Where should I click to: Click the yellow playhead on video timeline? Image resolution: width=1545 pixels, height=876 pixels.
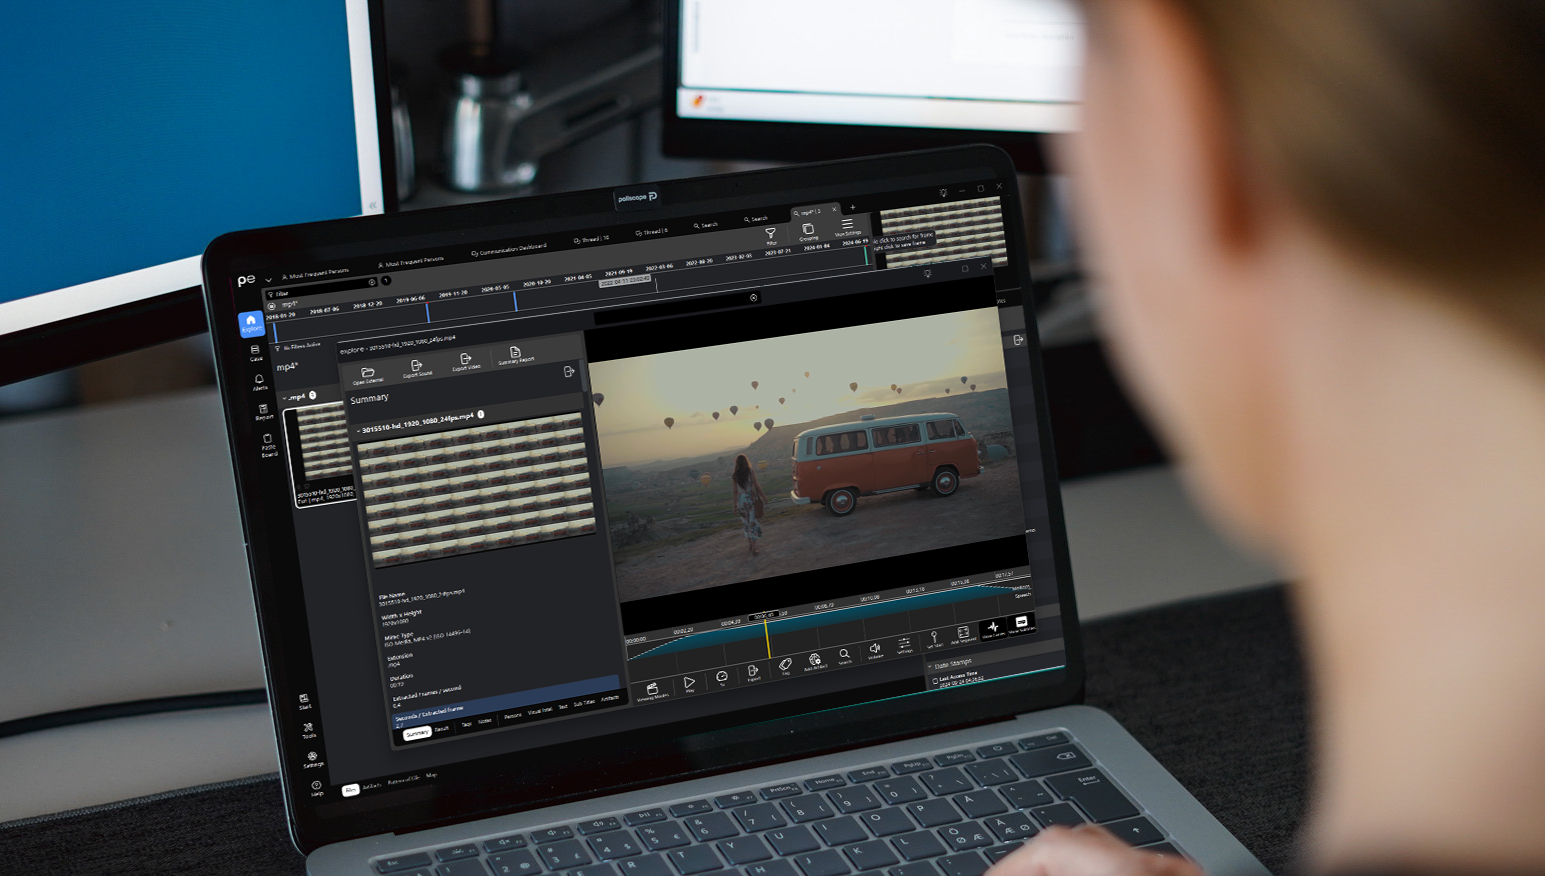tap(767, 637)
